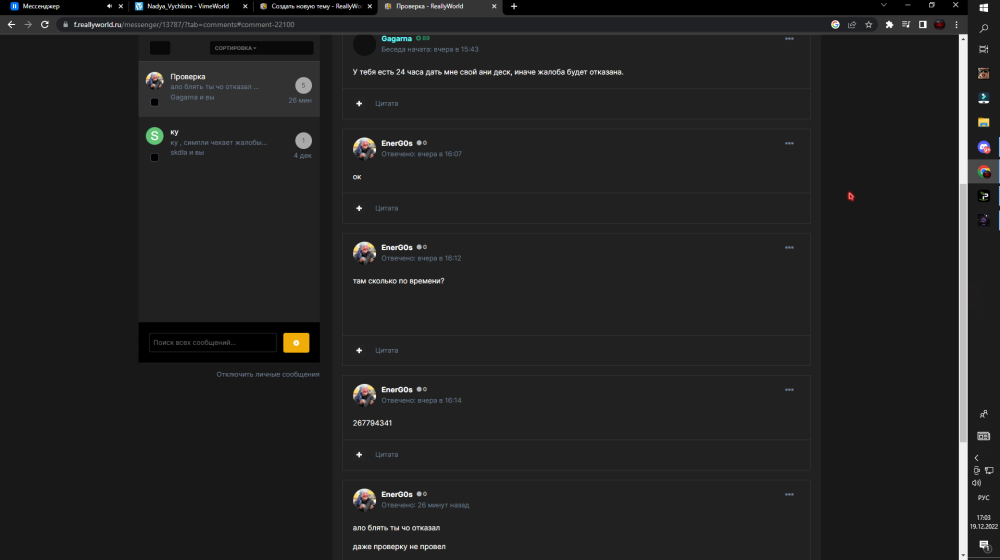Open Windows taskbar search

983,29
